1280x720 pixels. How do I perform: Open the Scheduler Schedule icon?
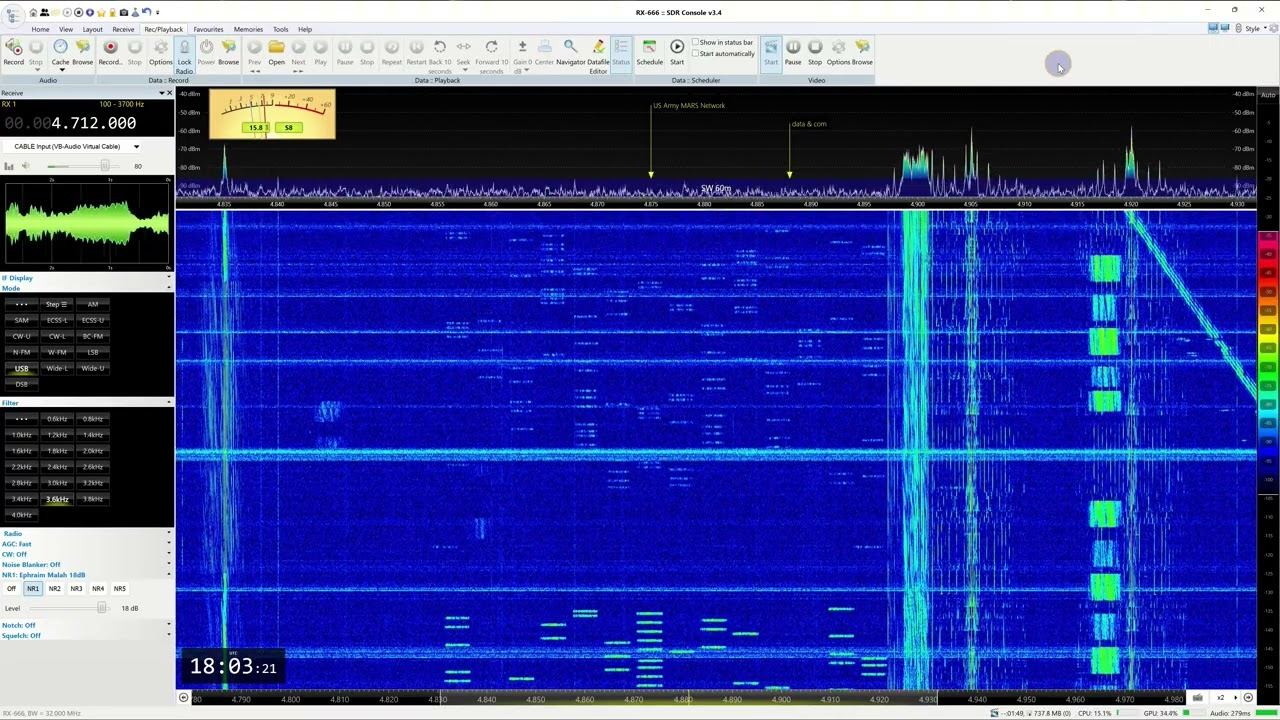(x=649, y=51)
